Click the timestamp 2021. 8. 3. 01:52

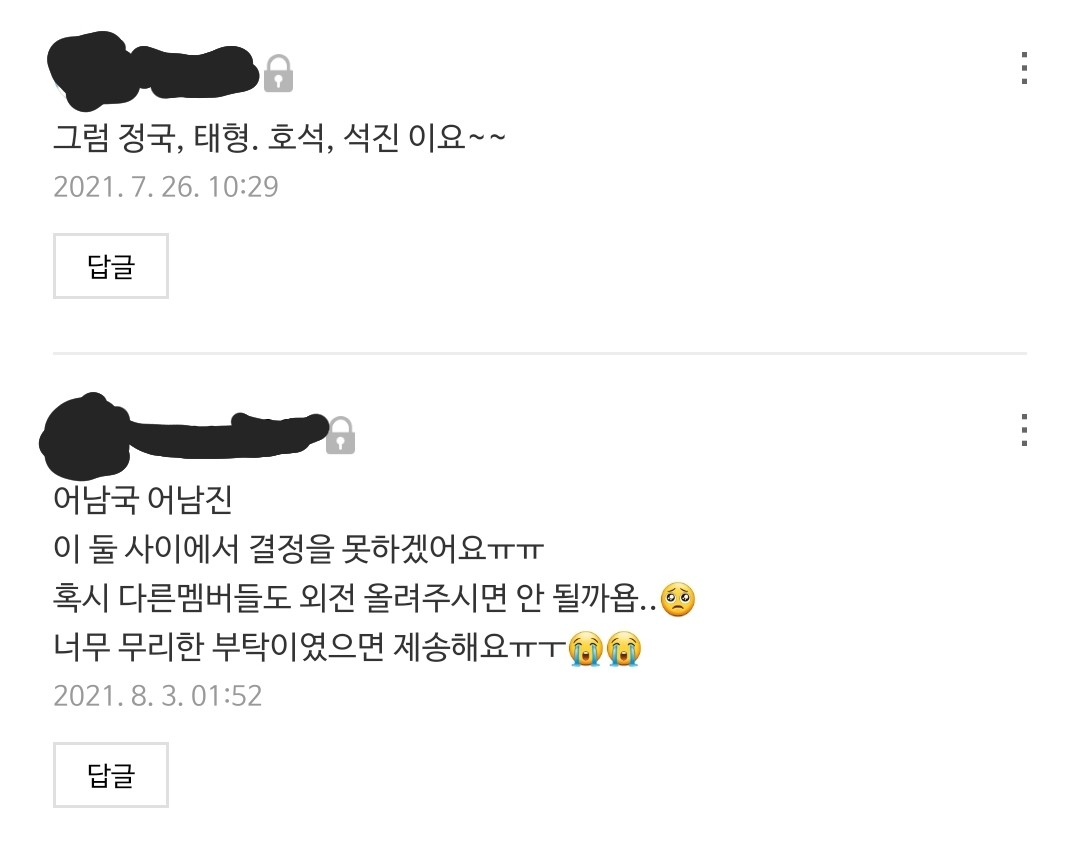(158, 695)
